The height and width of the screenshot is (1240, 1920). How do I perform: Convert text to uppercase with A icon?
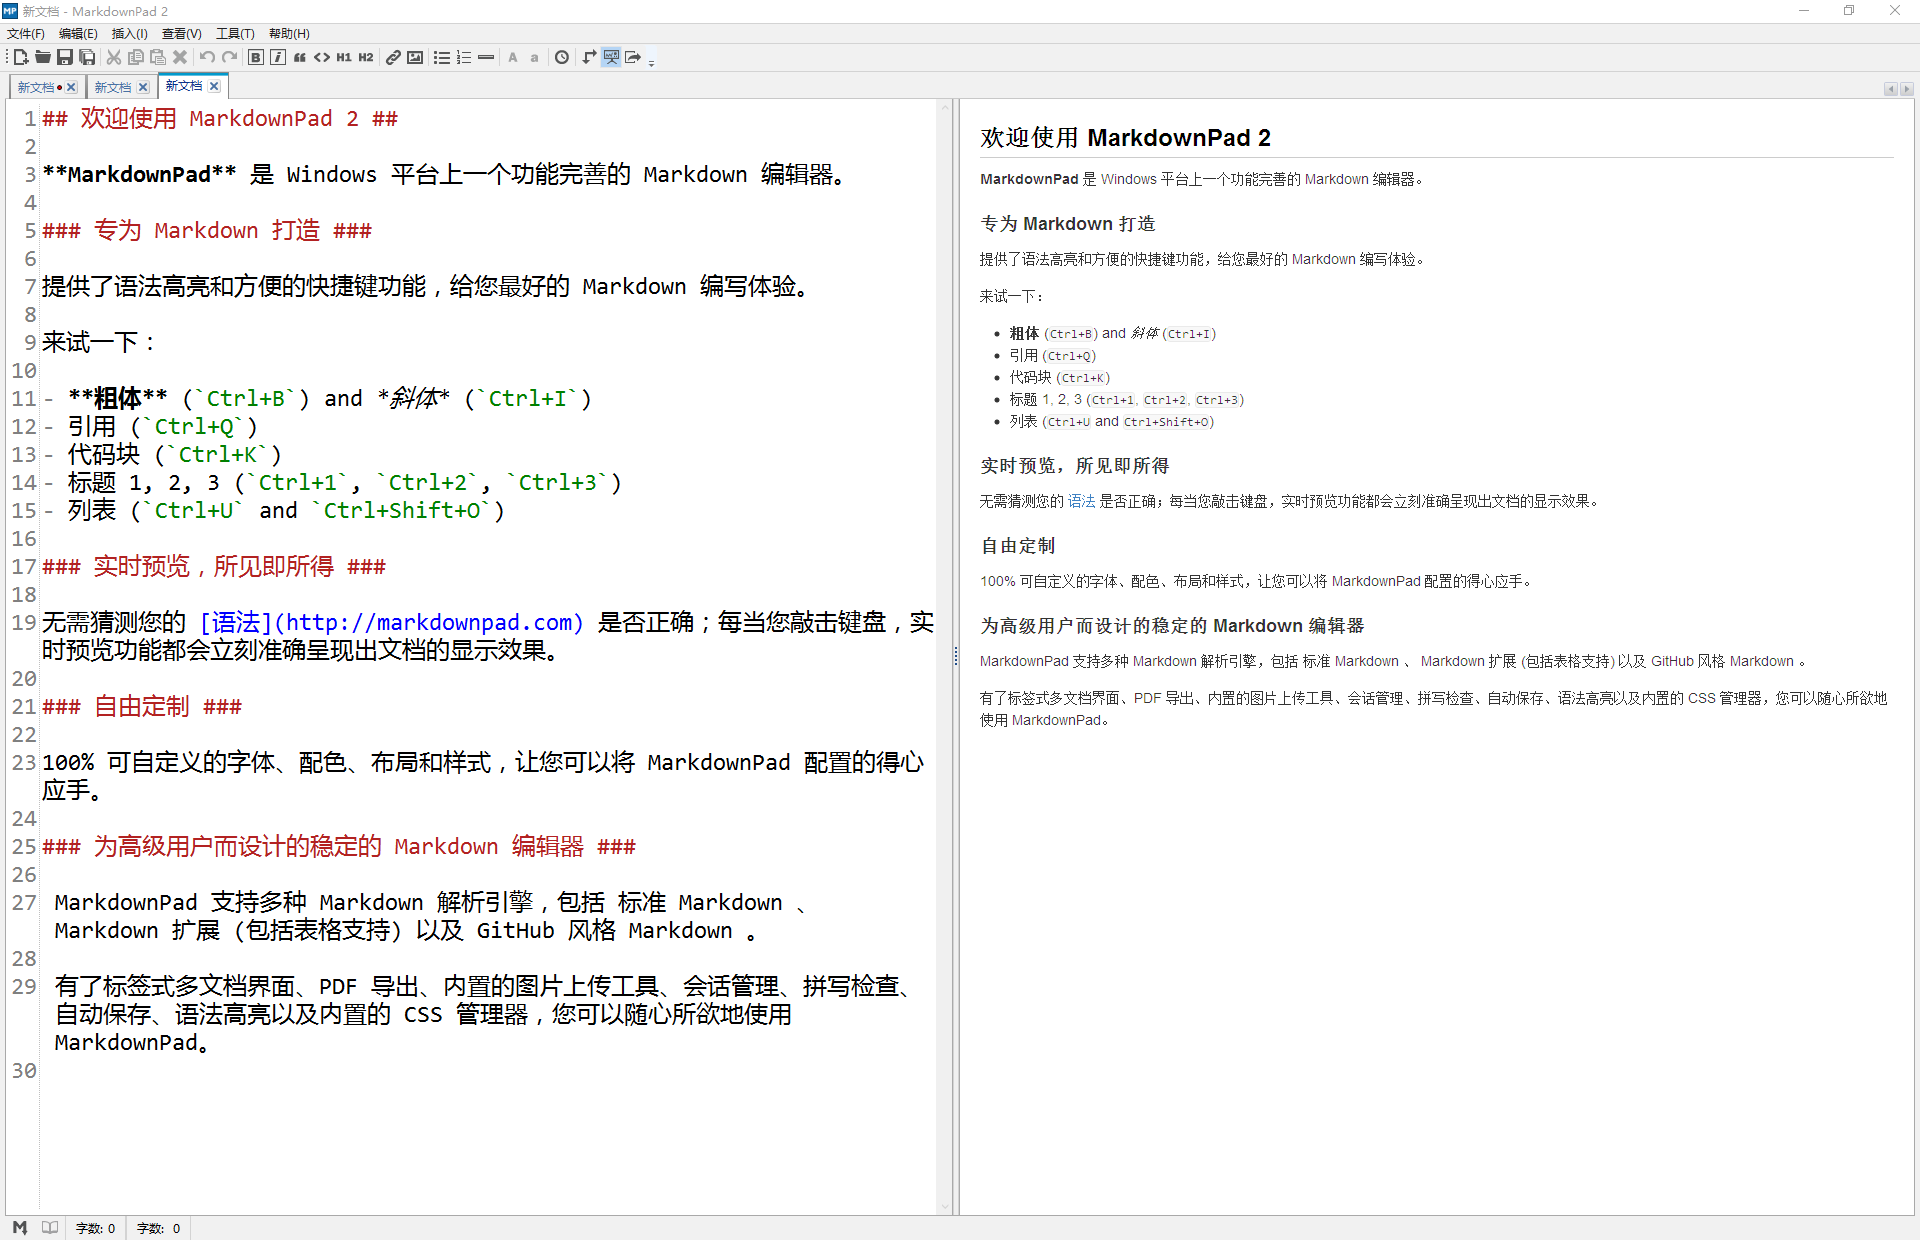[513, 57]
